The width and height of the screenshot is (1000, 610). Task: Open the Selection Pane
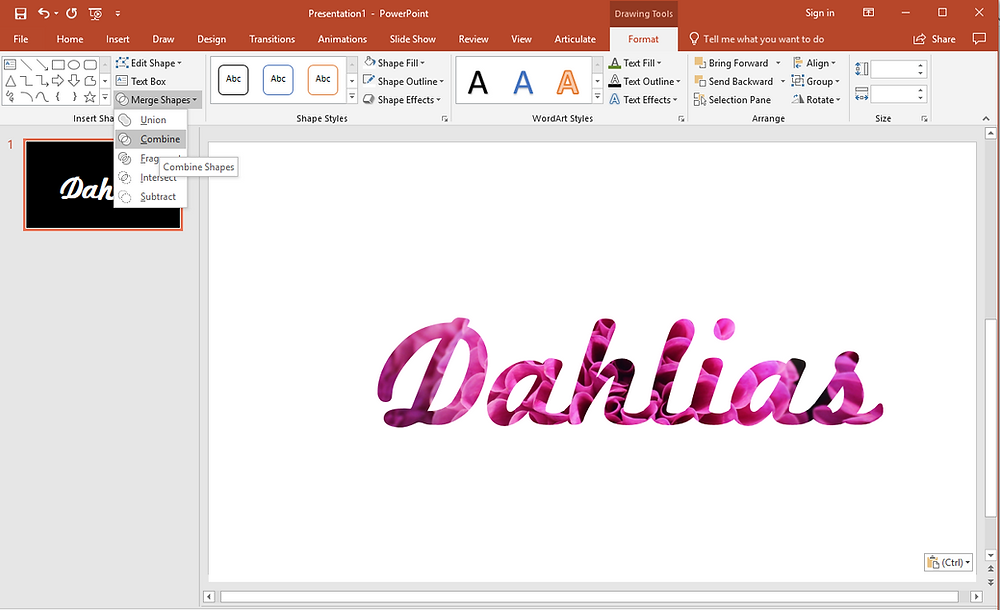733,100
